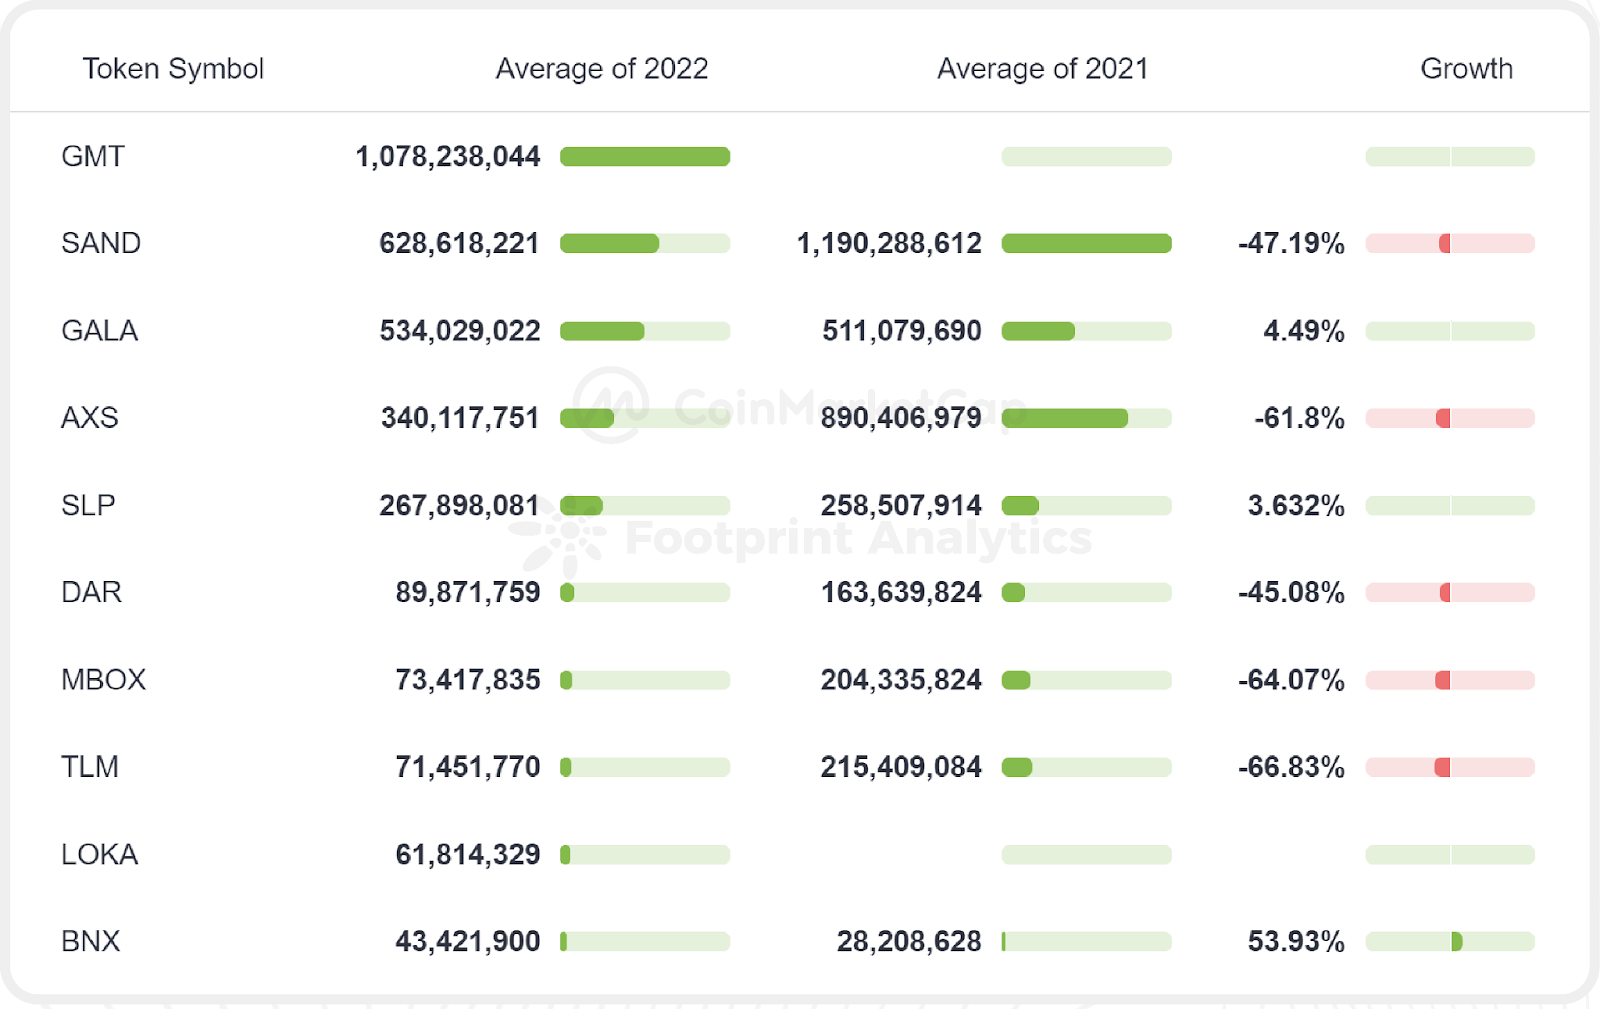Screen dimensions: 1600x1009
Task: Click the BNX token symbol
Action: [91, 942]
